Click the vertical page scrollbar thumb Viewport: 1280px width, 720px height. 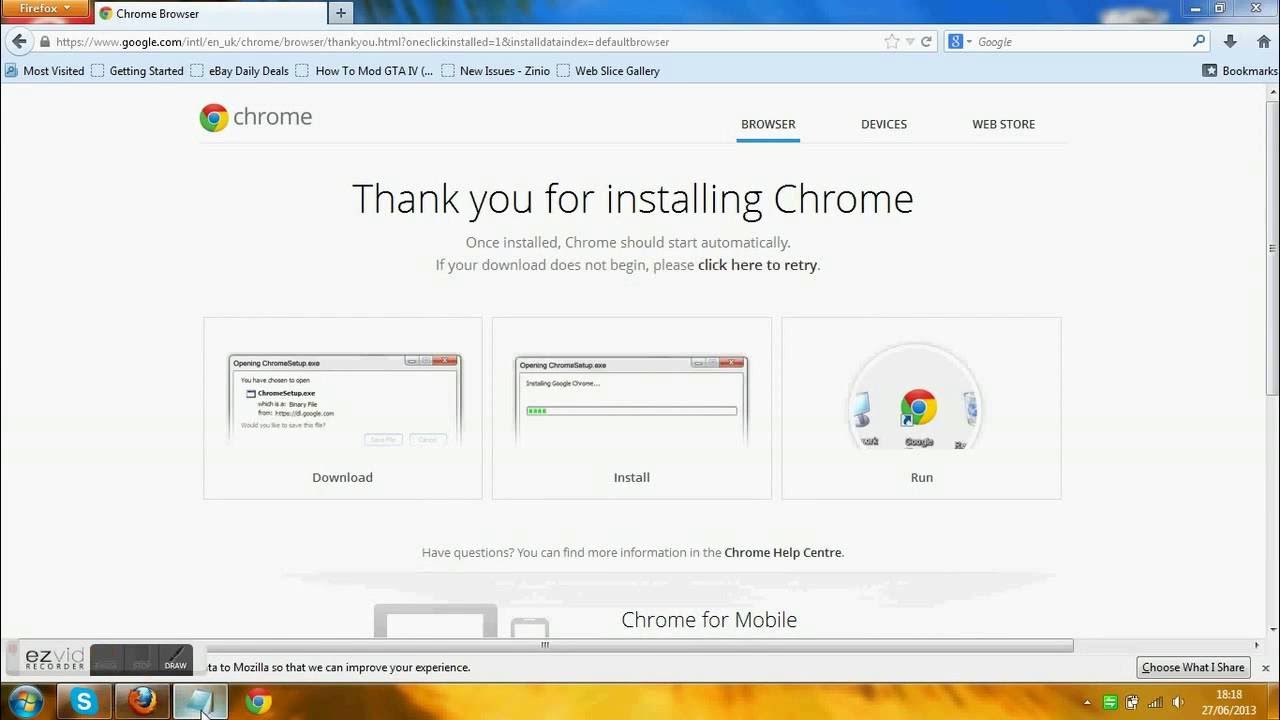pyautogui.click(x=1273, y=247)
